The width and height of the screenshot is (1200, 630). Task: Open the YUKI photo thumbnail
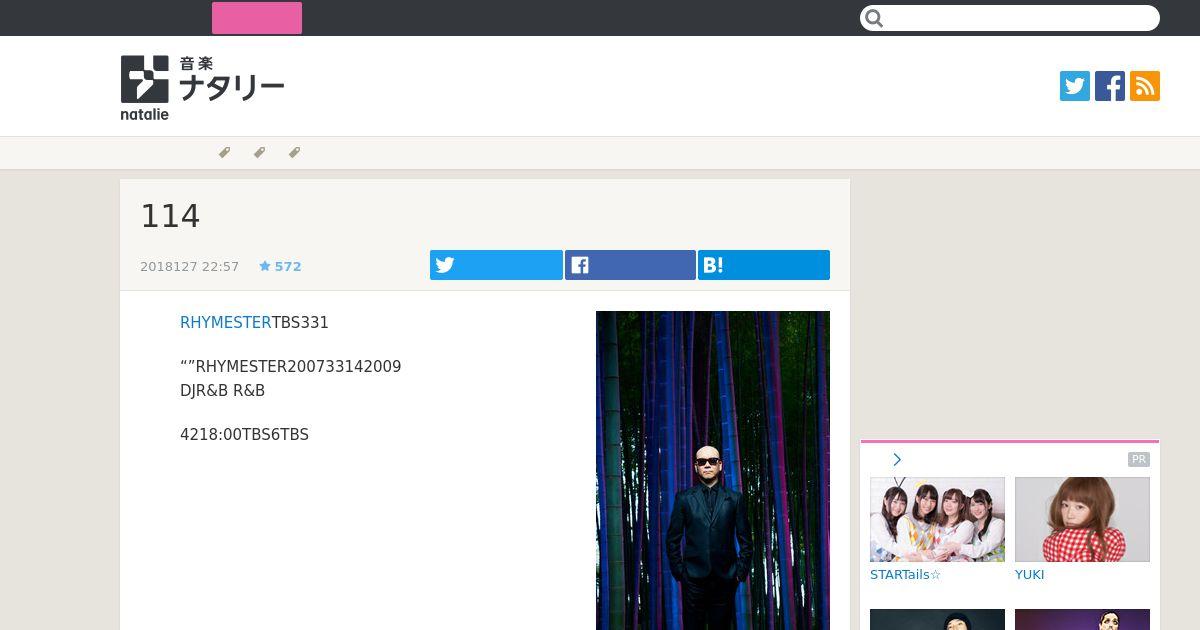point(1082,519)
